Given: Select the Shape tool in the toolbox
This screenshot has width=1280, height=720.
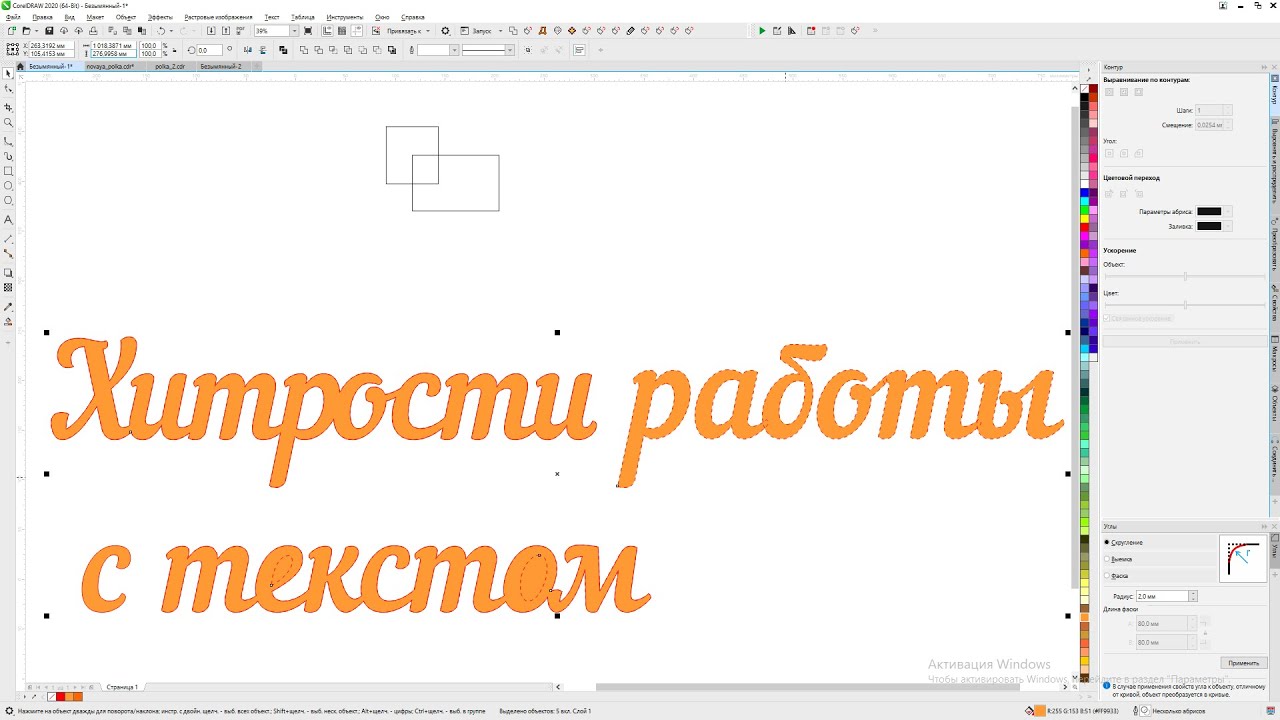Looking at the screenshot, I should coord(9,90).
